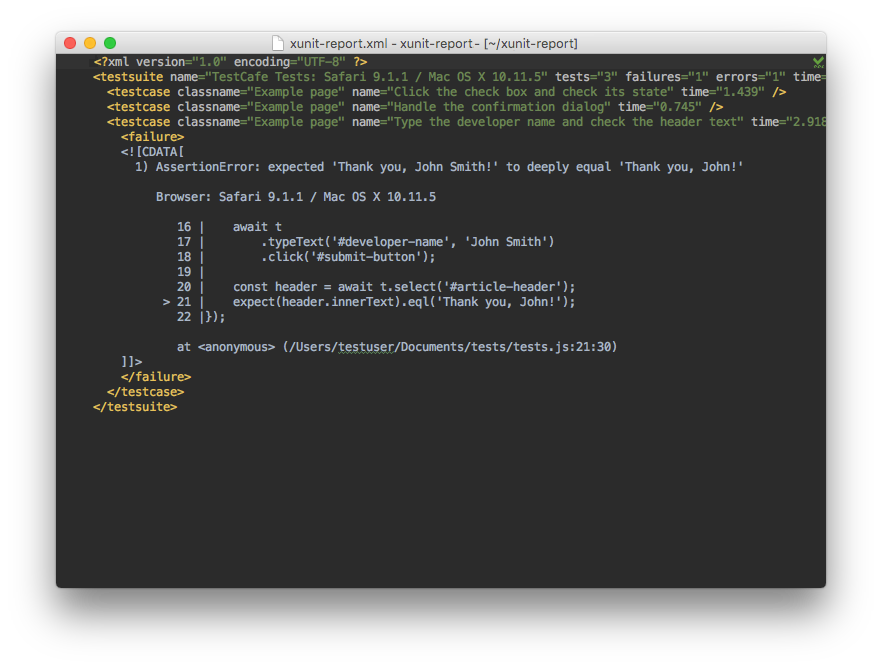The image size is (882, 668).
Task: Click the closing '</testcase>' tag
Action: pyautogui.click(x=146, y=392)
